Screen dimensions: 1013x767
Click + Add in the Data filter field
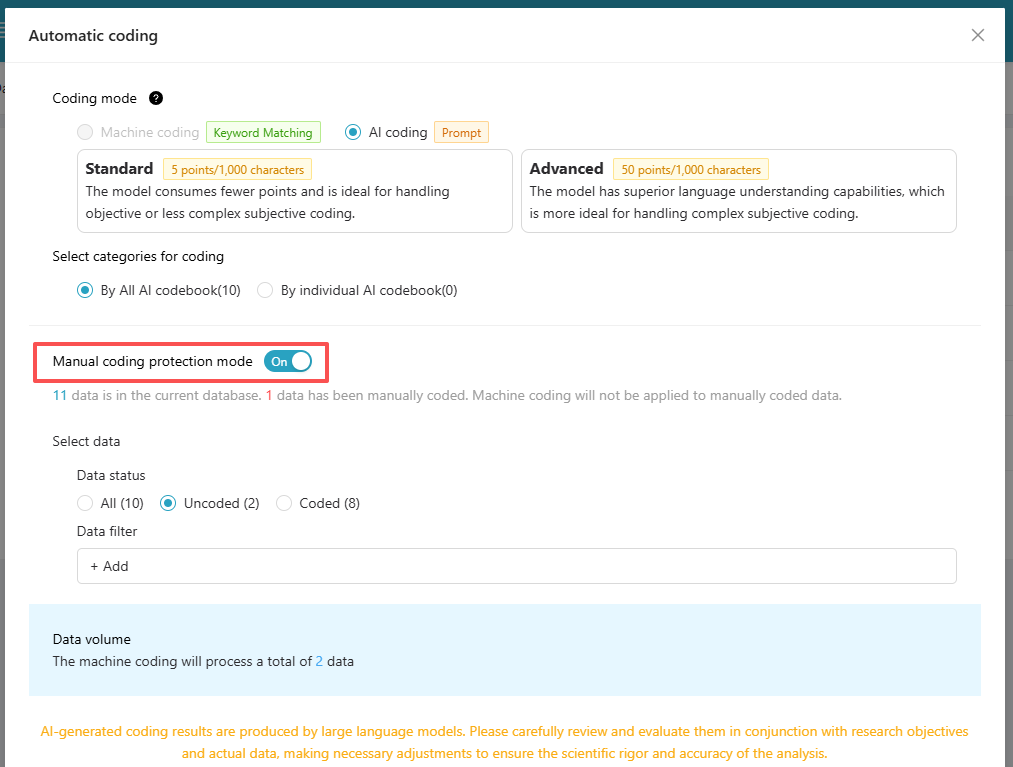(x=110, y=566)
